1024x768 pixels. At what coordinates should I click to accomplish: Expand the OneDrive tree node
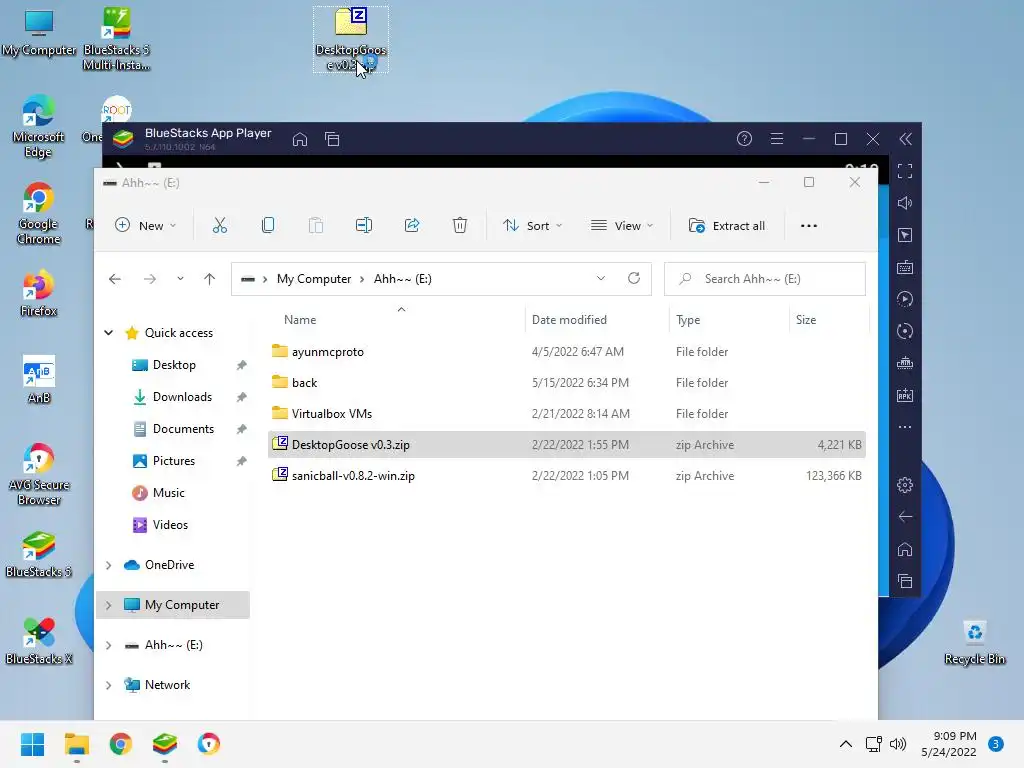(x=108, y=565)
